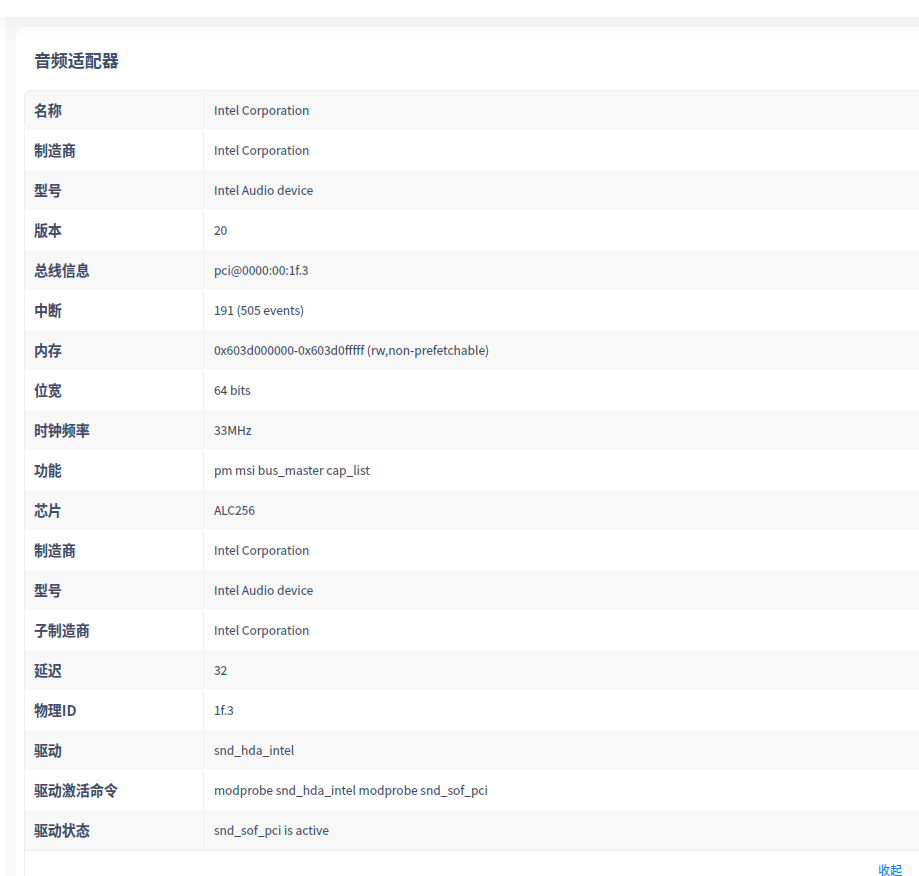Select the latency value 32
This screenshot has width=919, height=876.
pyautogui.click(x=220, y=671)
